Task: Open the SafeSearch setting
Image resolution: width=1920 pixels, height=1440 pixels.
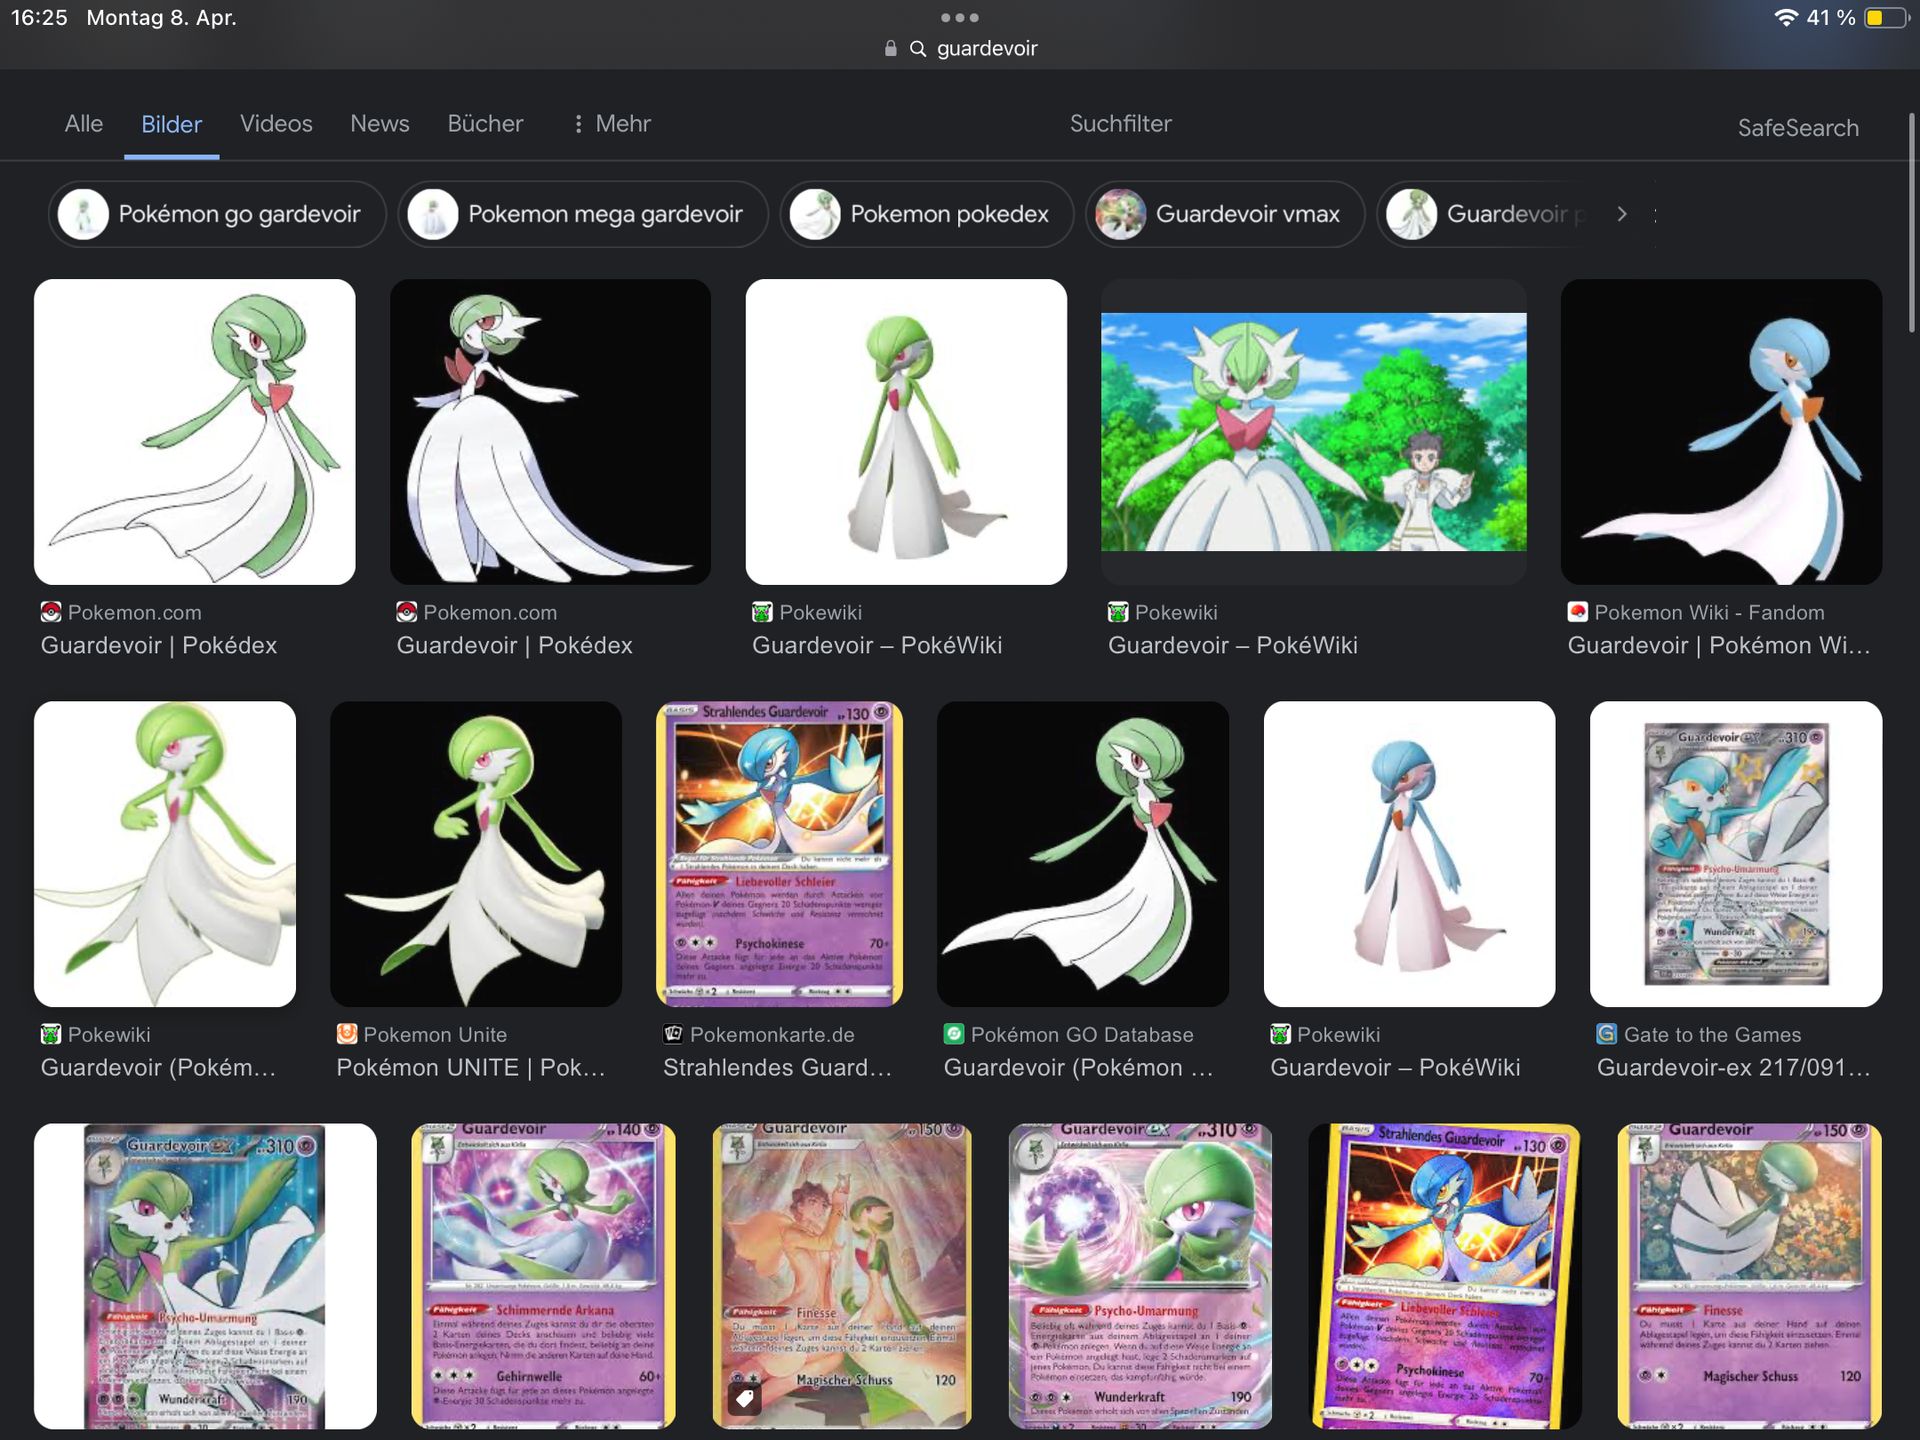Action: point(1797,128)
